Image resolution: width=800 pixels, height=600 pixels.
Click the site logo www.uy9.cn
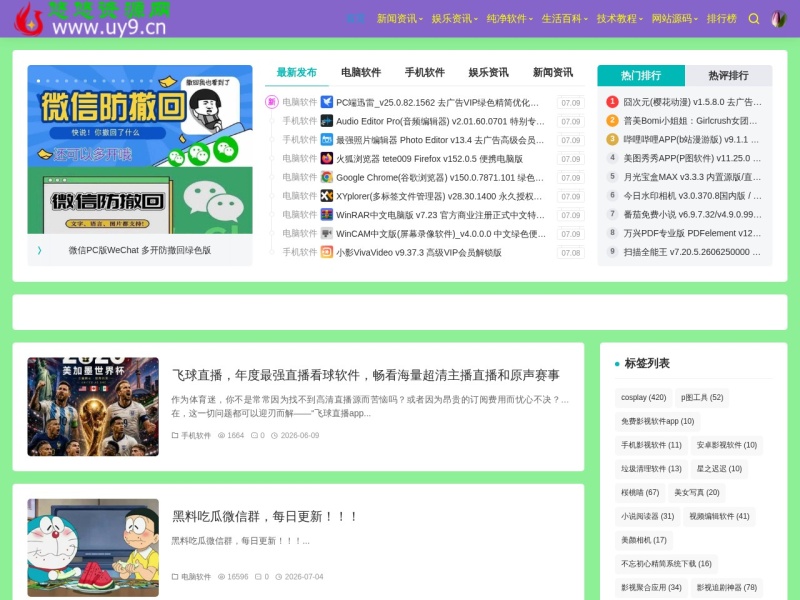pos(92,19)
